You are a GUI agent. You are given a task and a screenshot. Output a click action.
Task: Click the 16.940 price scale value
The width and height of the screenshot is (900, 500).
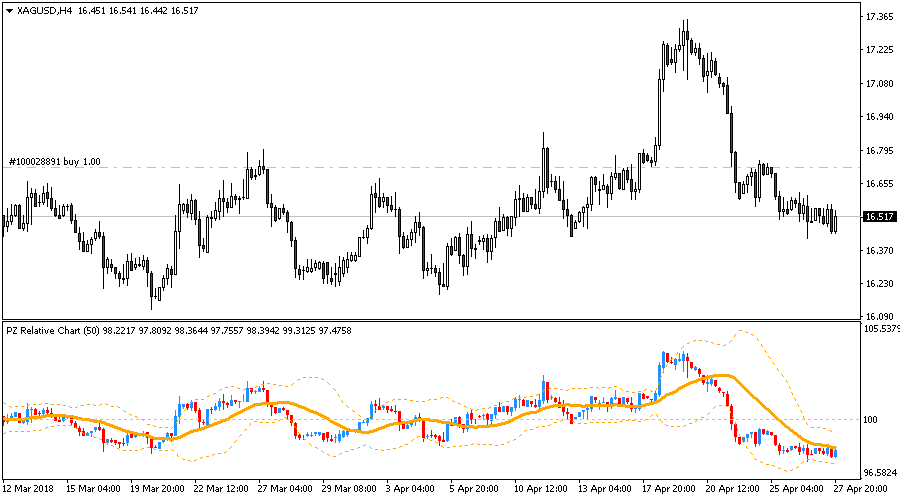pyautogui.click(x=879, y=117)
